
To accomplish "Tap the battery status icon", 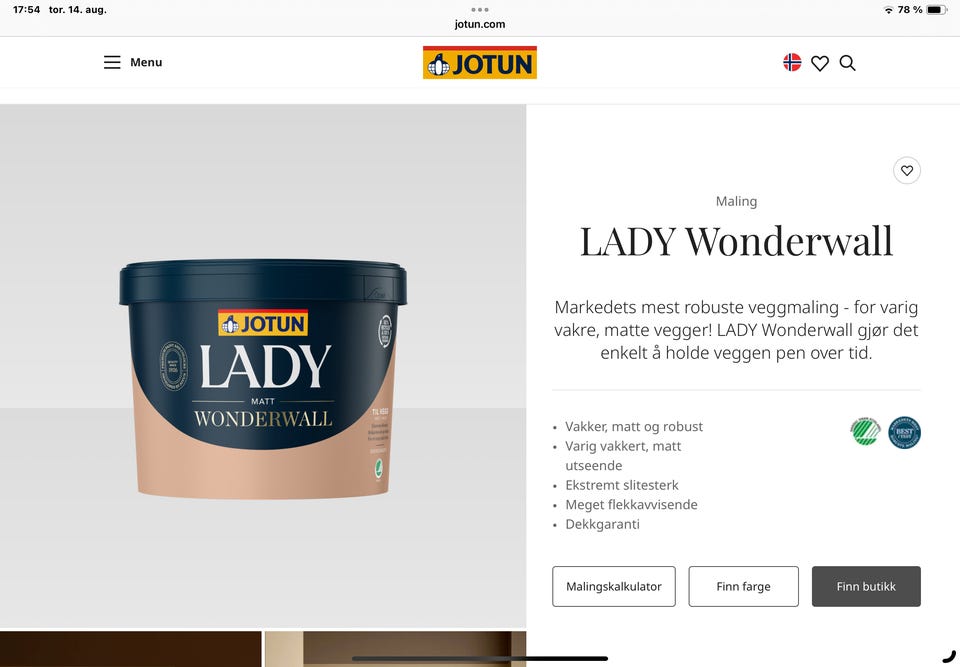I will [x=936, y=10].
